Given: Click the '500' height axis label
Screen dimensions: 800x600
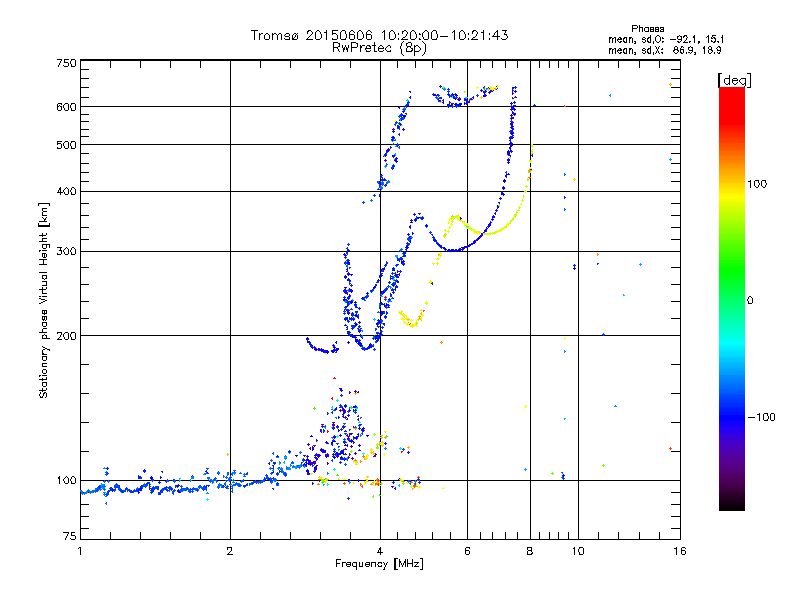Looking at the screenshot, I should click(x=66, y=145).
